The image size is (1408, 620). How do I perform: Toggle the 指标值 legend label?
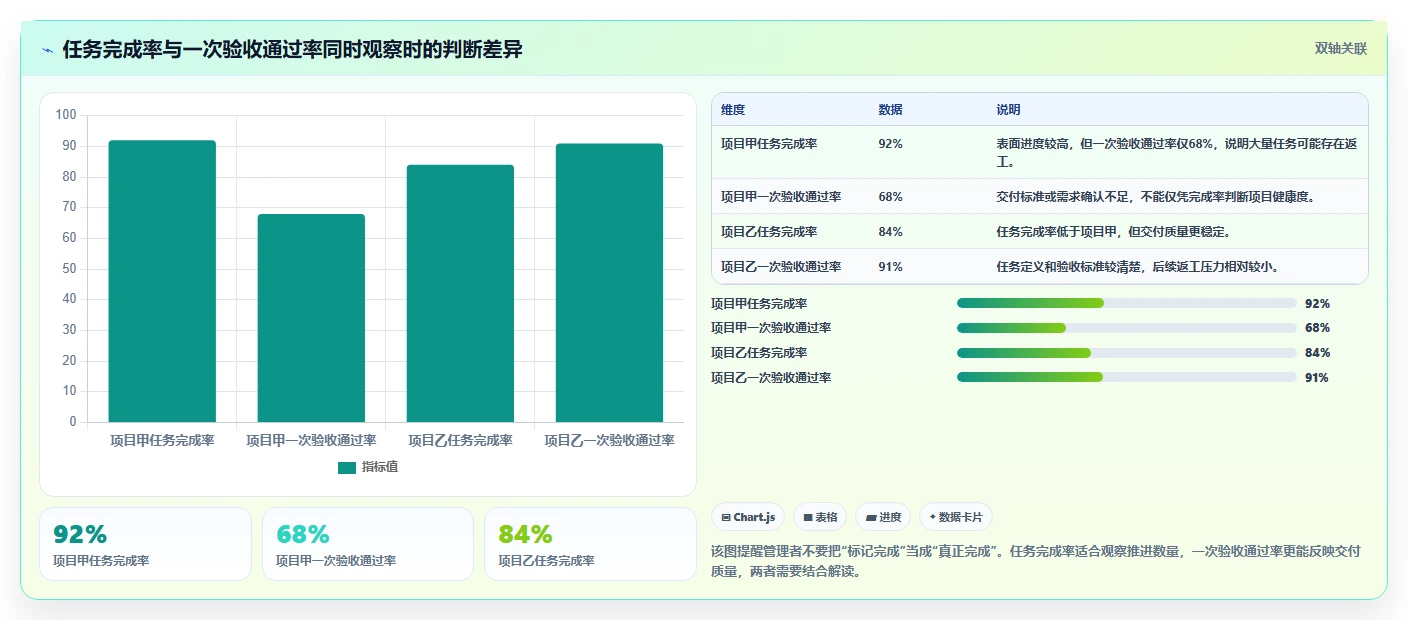coord(380,467)
